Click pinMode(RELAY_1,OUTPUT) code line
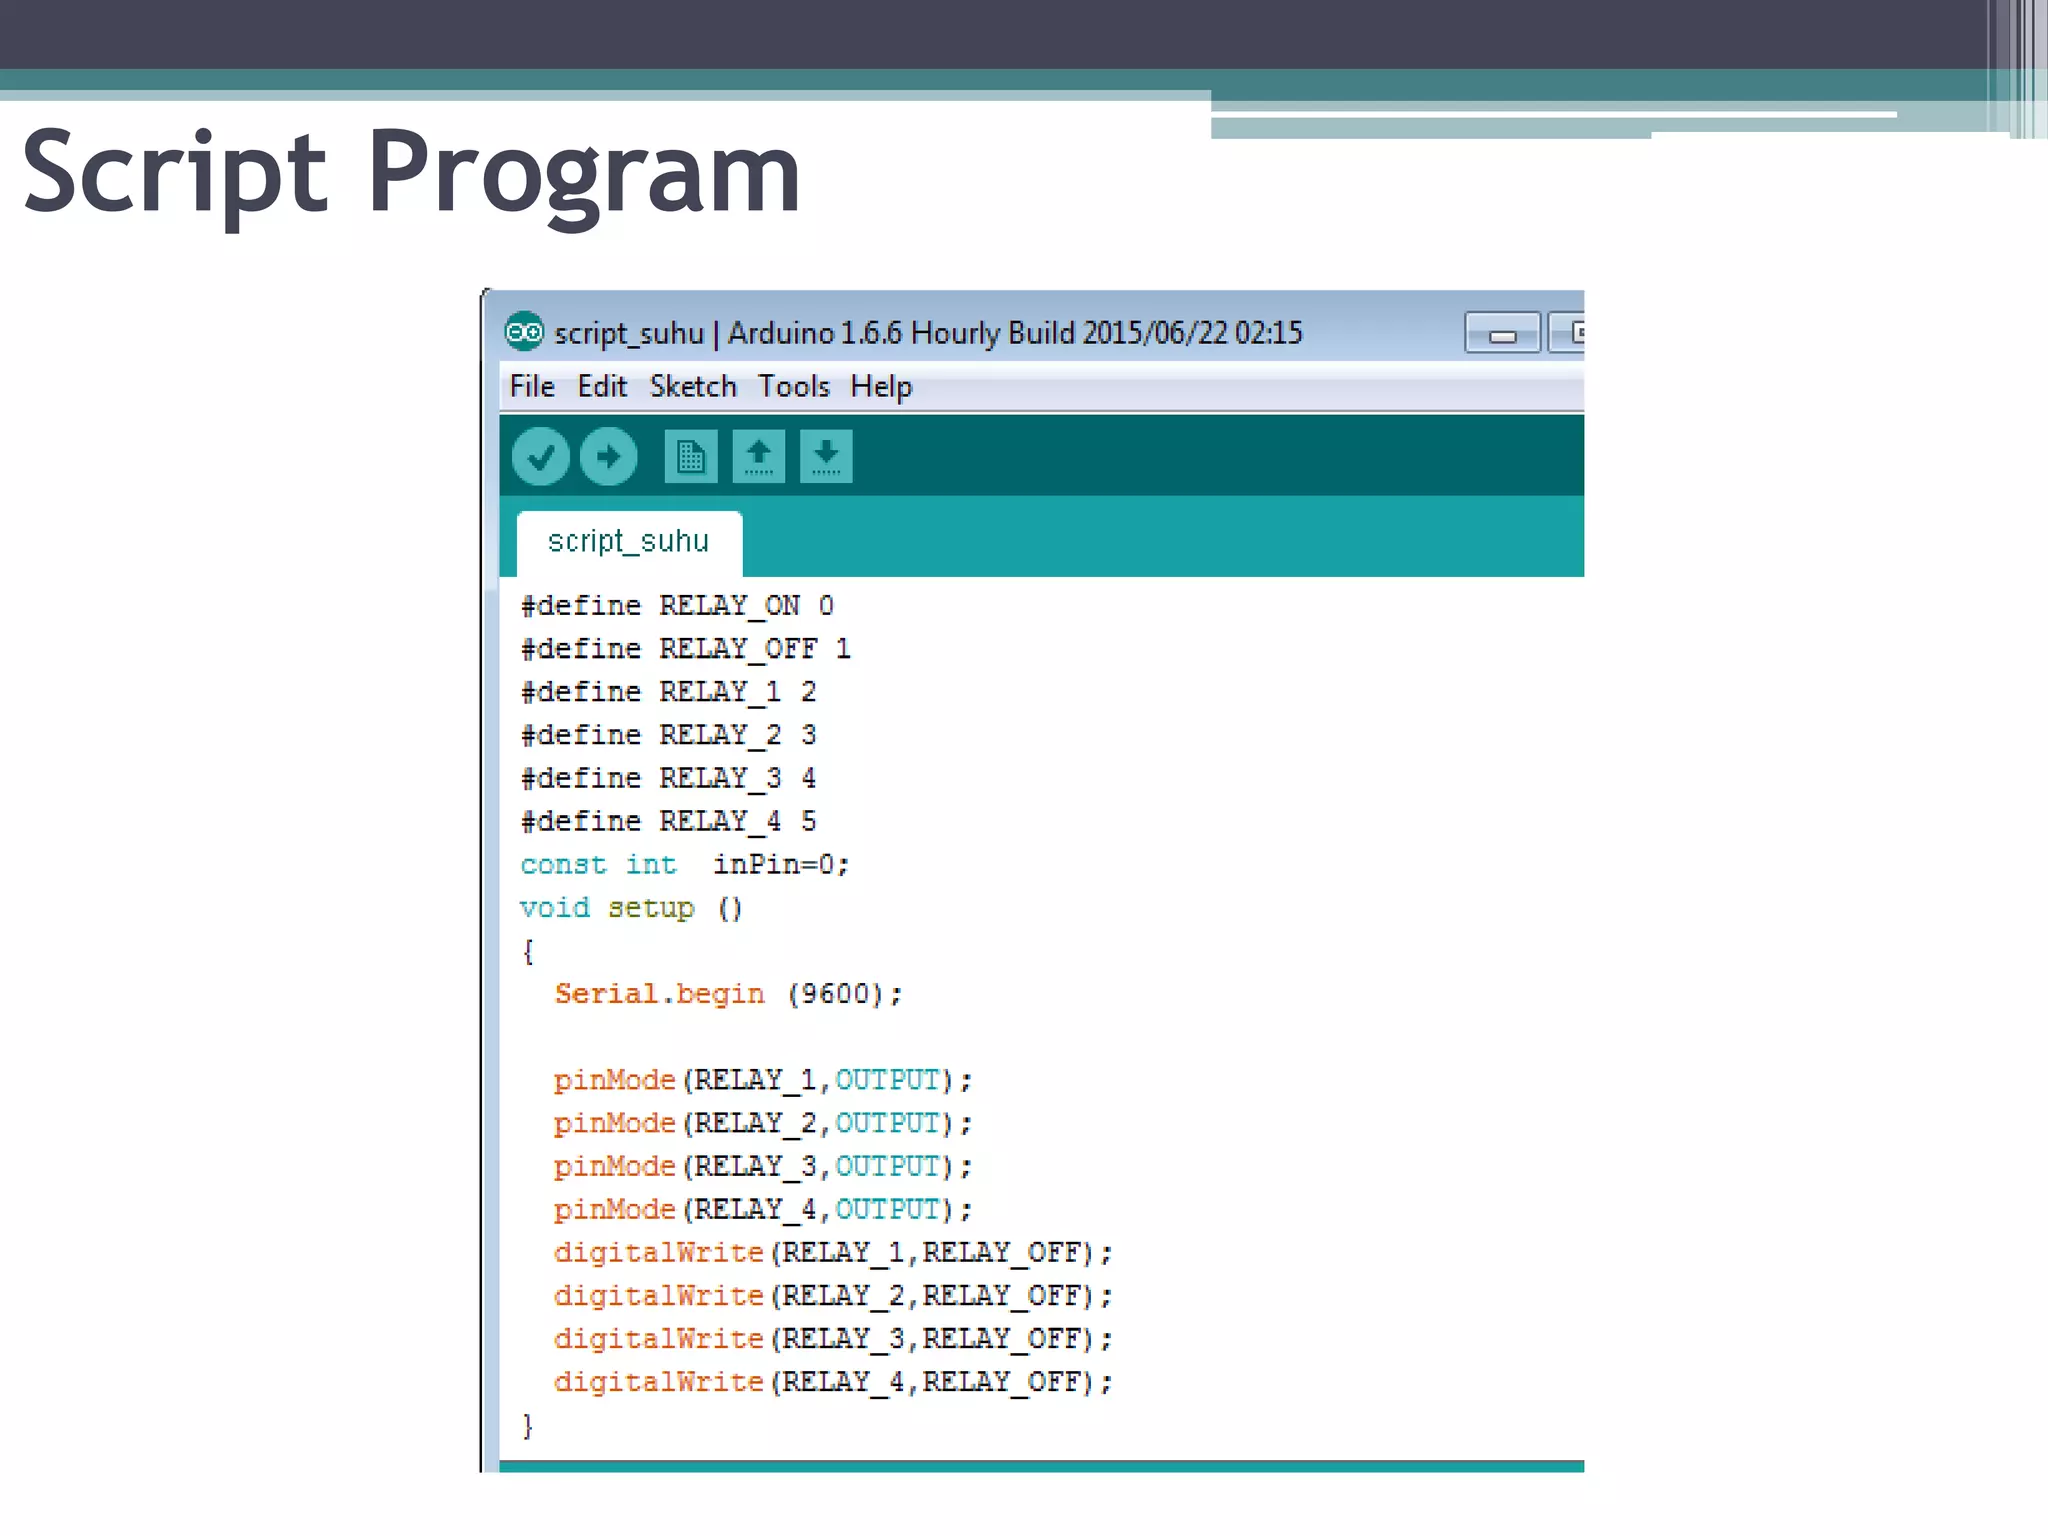The width and height of the screenshot is (2048, 1536). click(762, 1080)
